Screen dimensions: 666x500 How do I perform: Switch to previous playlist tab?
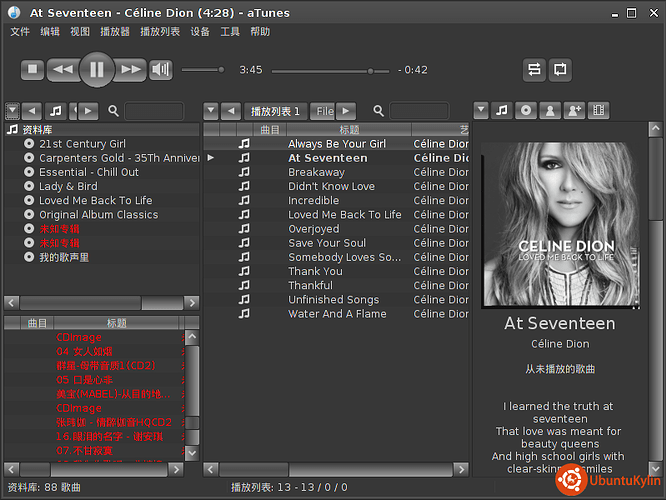click(x=231, y=111)
